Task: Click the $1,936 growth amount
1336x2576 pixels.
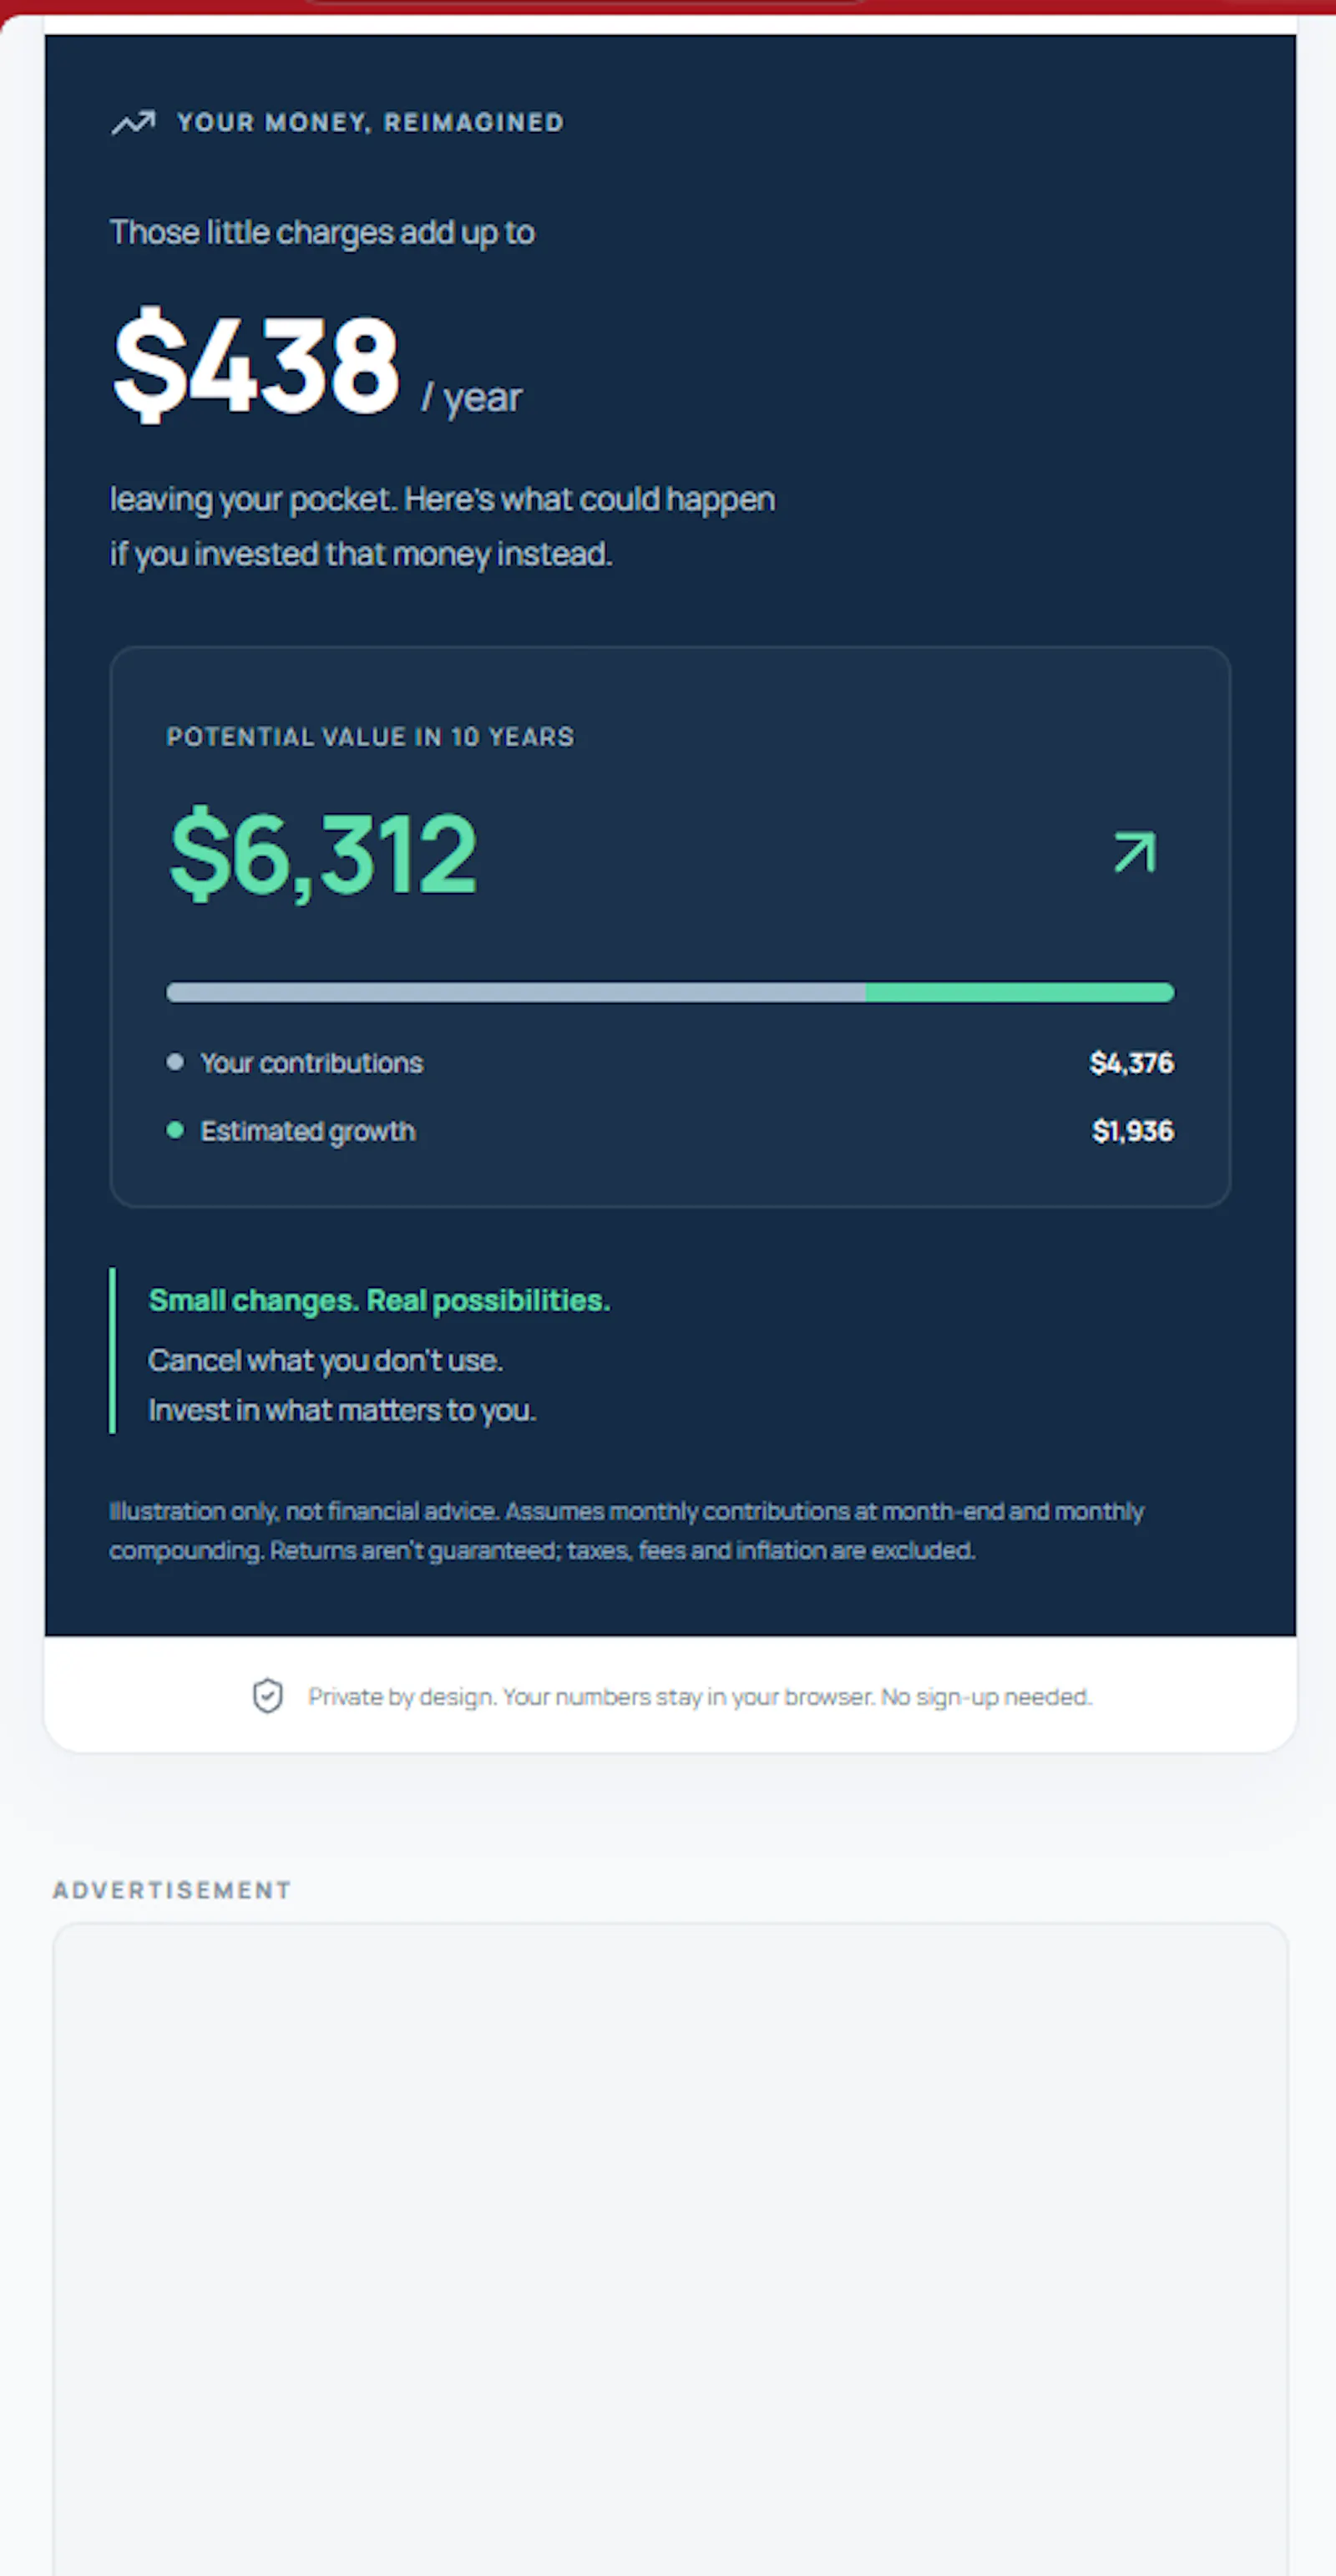Action: pos(1133,1131)
